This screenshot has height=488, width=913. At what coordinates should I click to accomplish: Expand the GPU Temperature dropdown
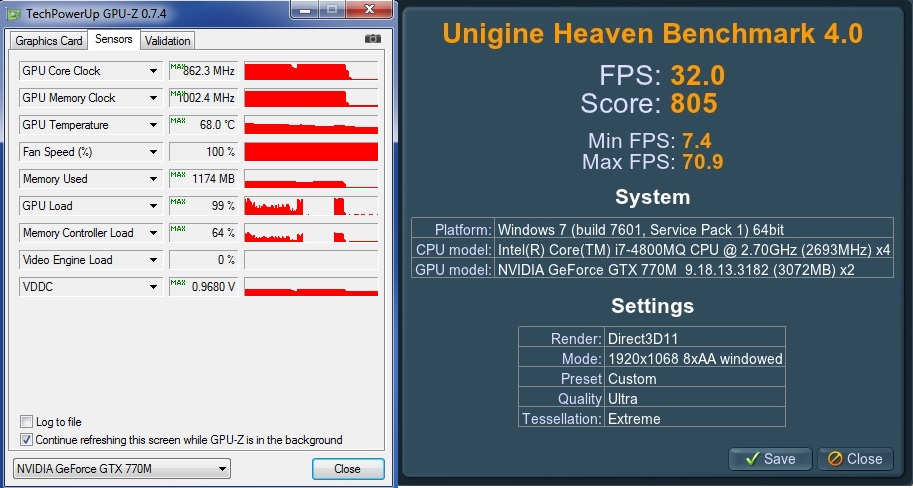coord(153,125)
